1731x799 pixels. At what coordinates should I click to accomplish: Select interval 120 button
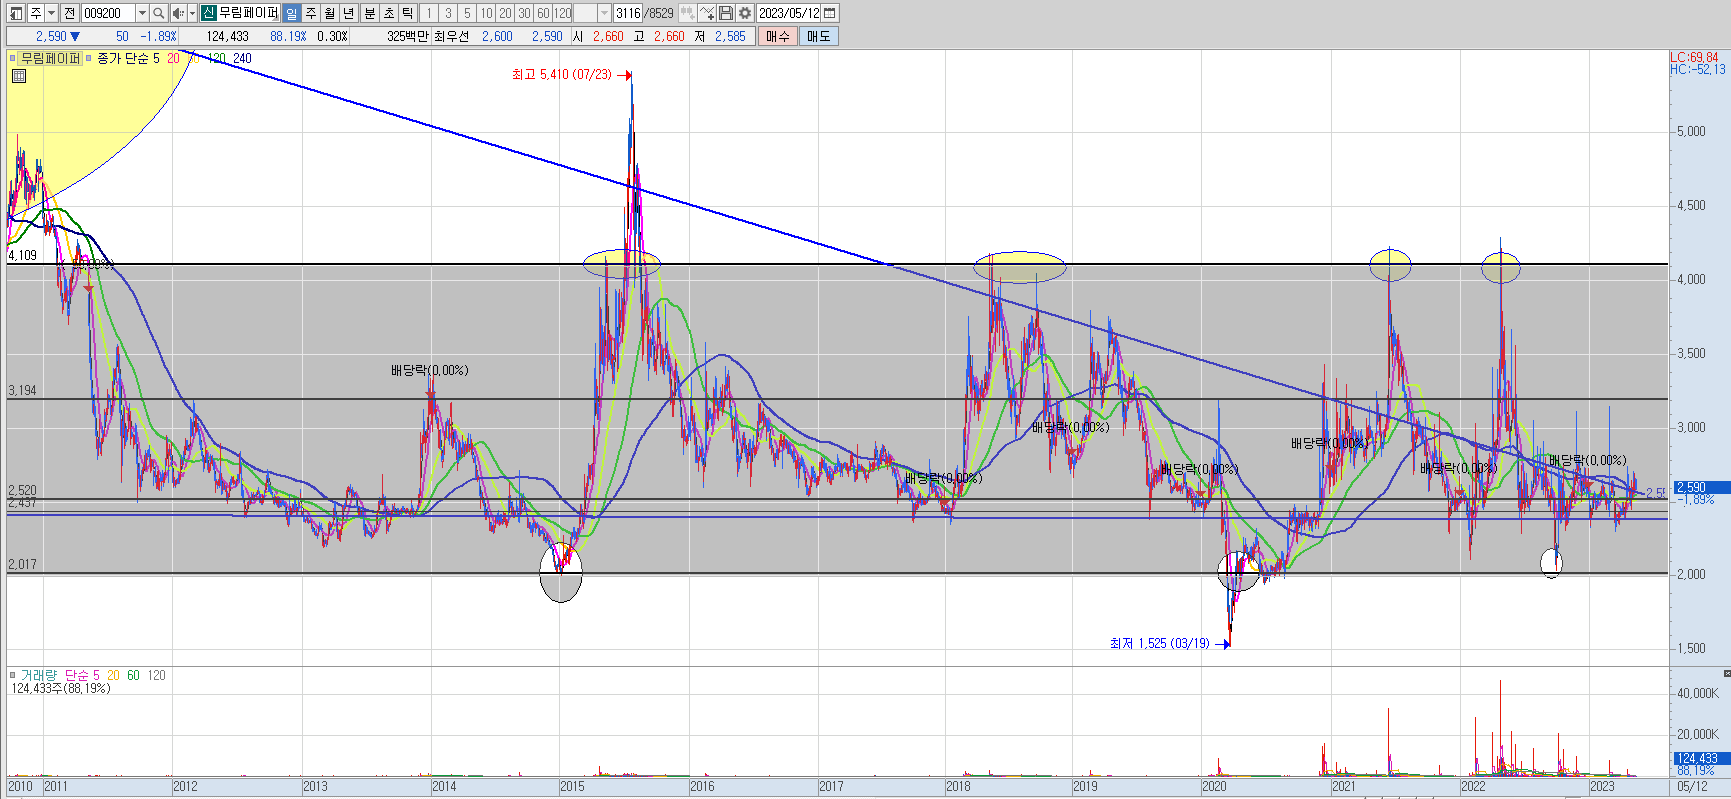562,13
